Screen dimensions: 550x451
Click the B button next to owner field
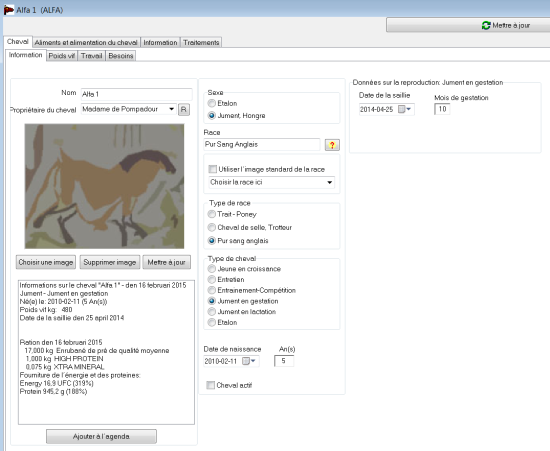pyautogui.click(x=184, y=109)
